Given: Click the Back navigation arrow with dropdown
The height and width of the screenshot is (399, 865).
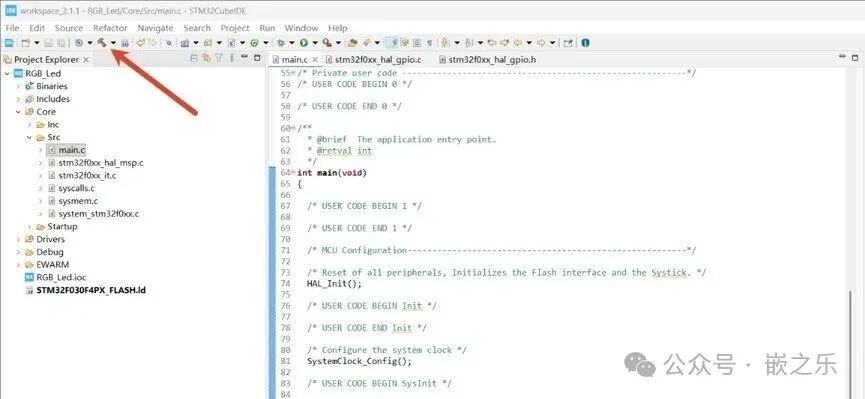Looking at the screenshot, I should point(518,42).
